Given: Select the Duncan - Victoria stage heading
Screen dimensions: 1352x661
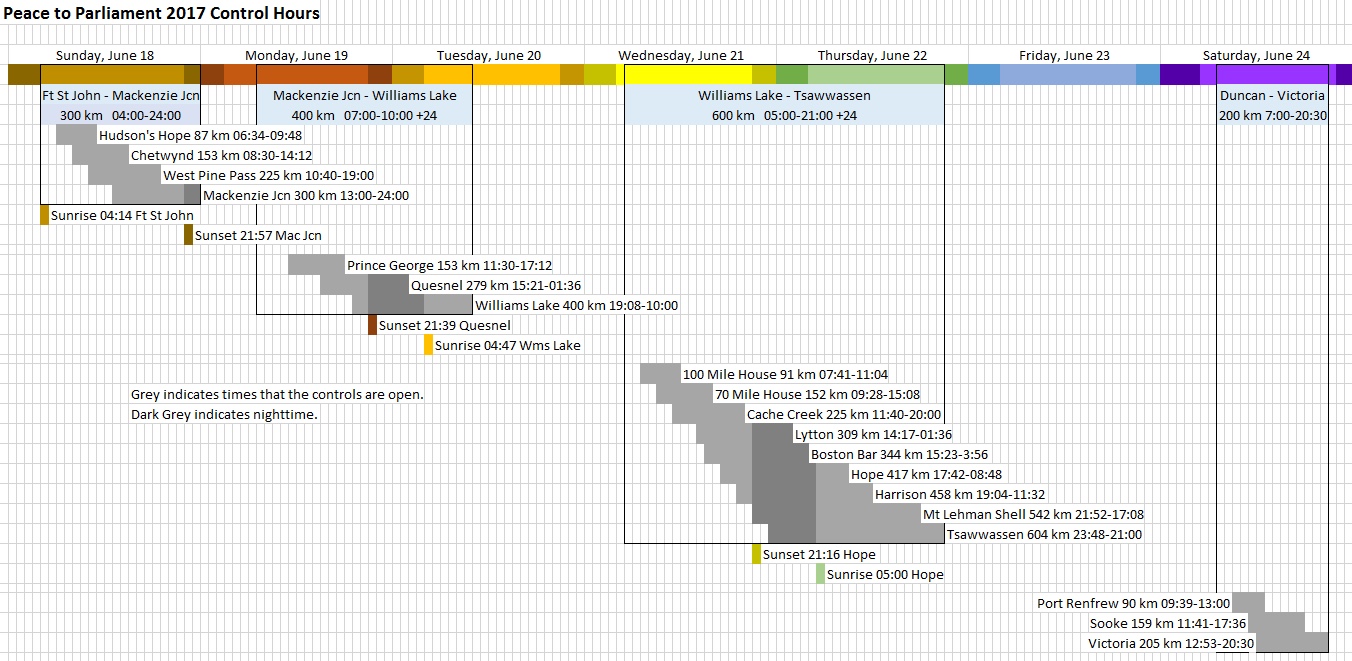Looking at the screenshot, I should click(x=1272, y=96).
